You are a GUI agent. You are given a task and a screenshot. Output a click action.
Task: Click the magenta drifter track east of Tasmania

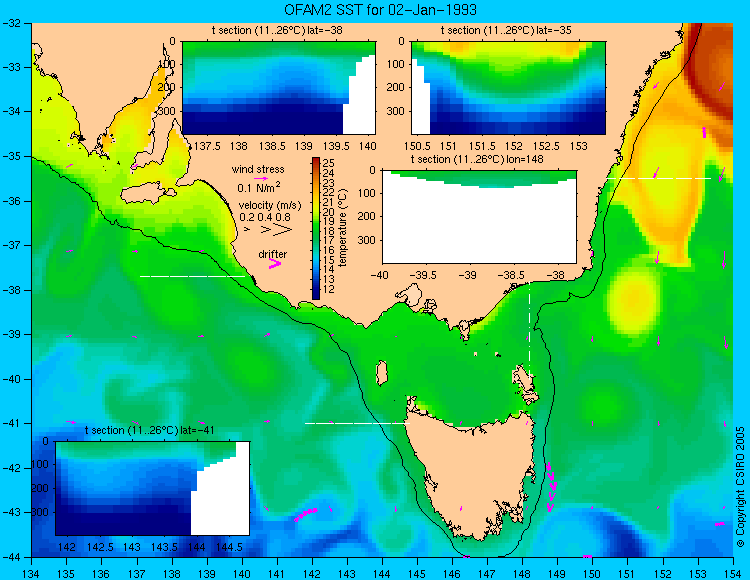click(x=551, y=486)
